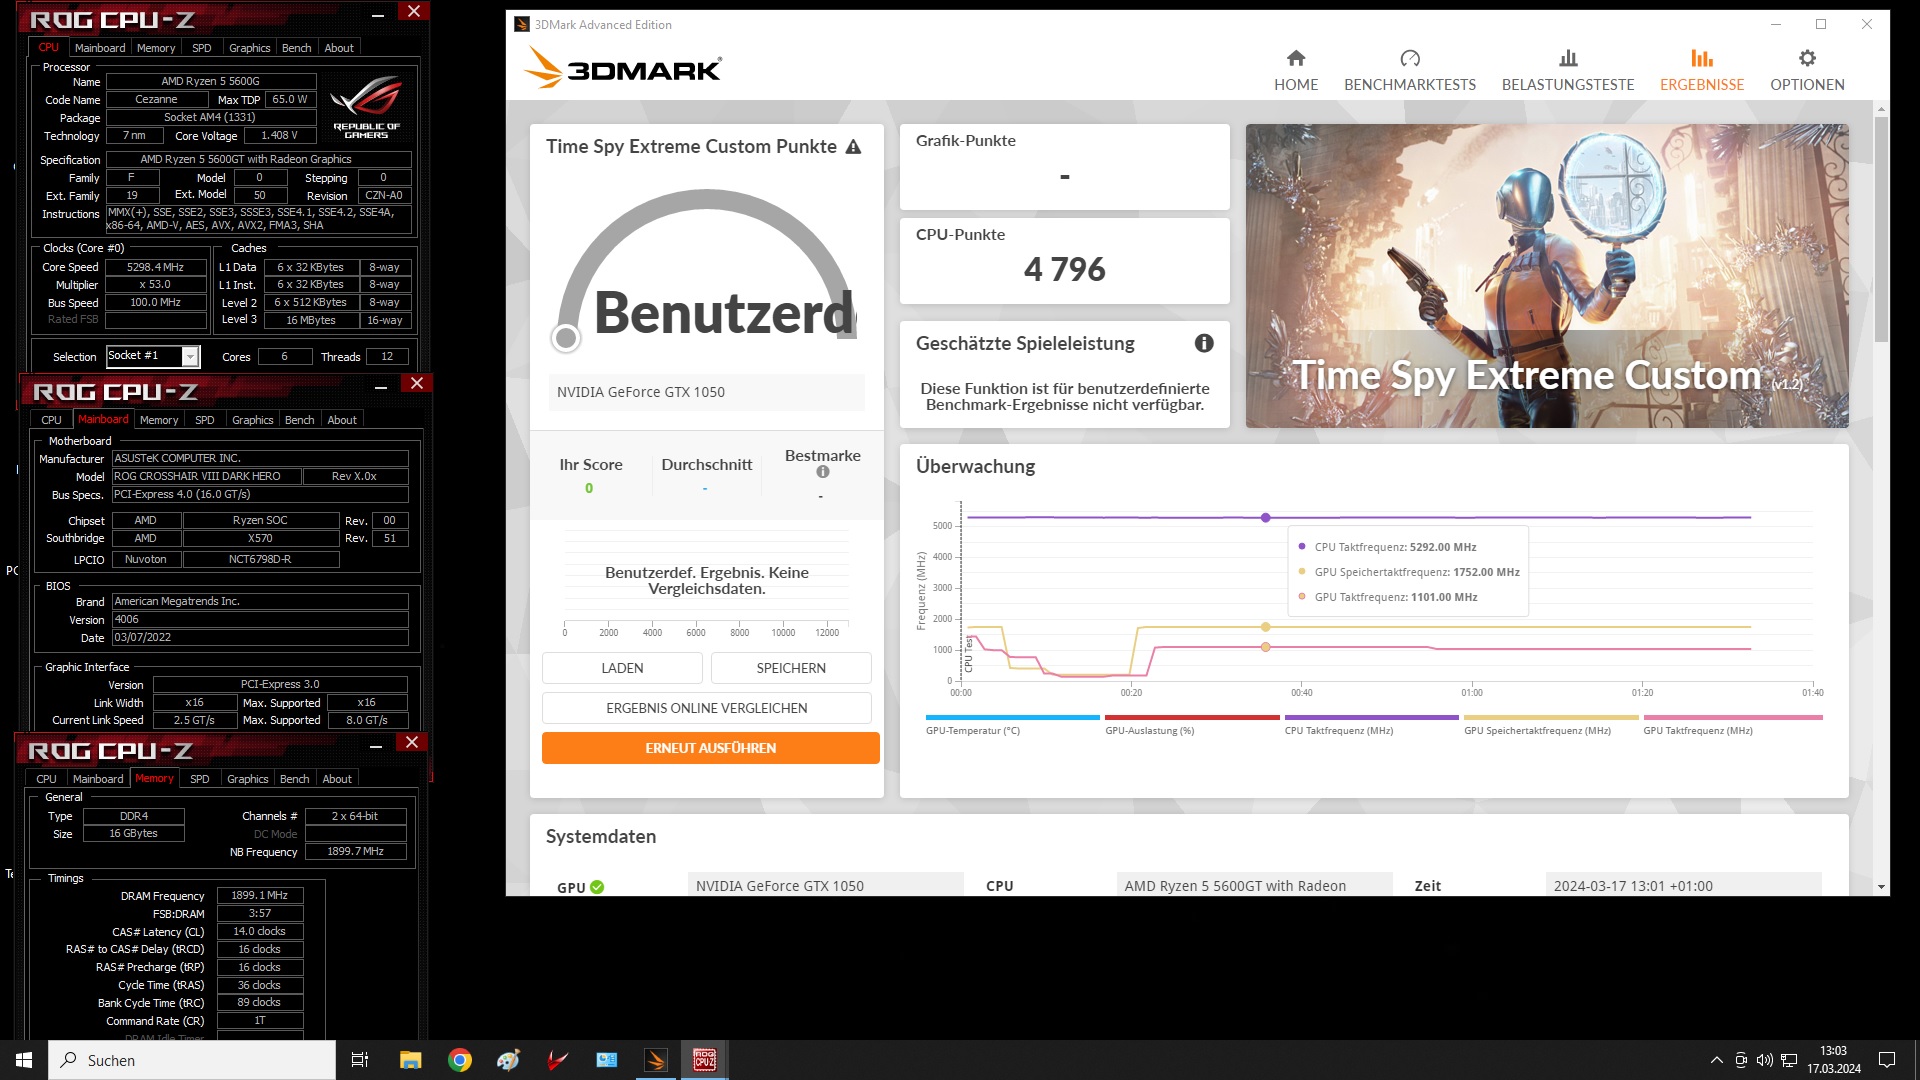Viewport: 1920px width, 1080px height.
Task: Click the AMD Ryzen 5 5600G name field
Action: 210,82
